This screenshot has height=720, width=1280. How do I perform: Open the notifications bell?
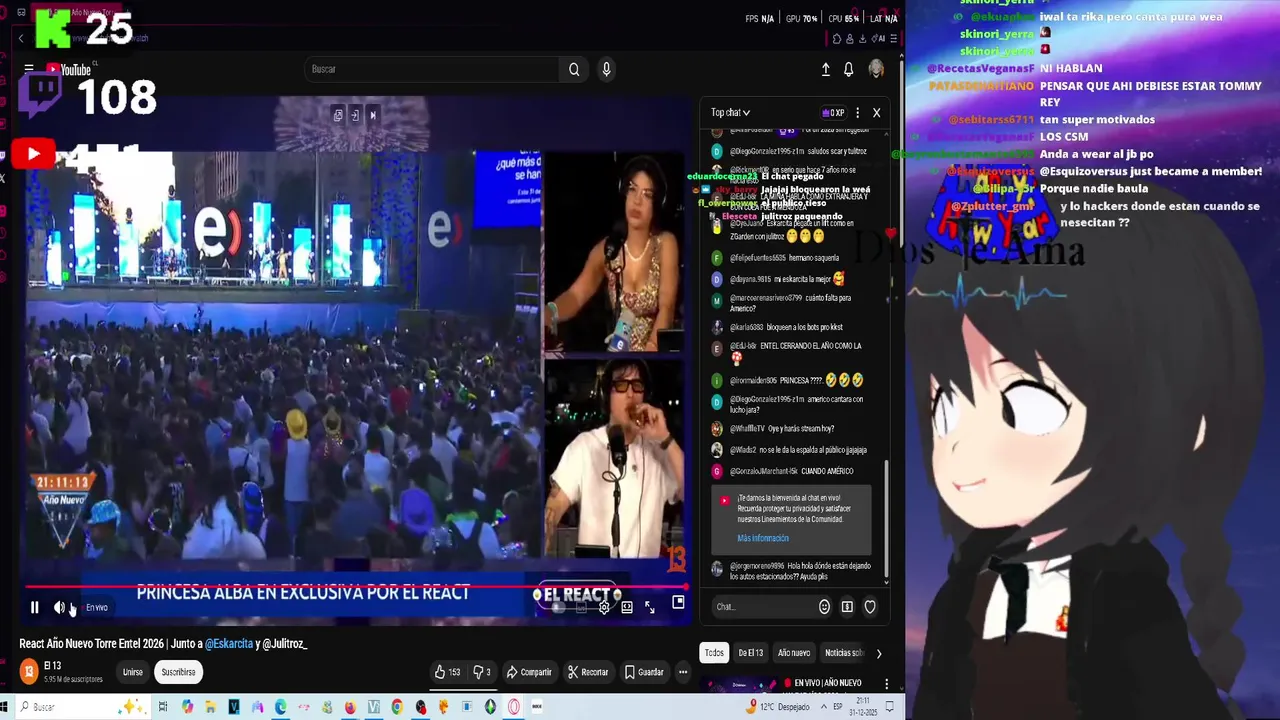tap(849, 69)
